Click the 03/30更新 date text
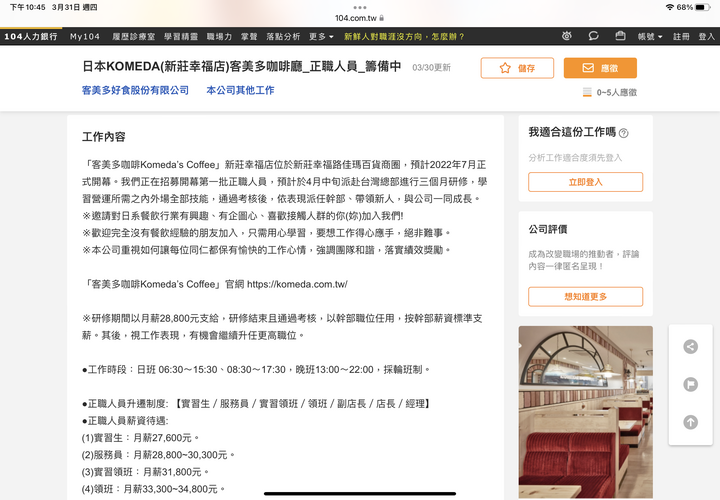720x500 pixels. [431, 68]
